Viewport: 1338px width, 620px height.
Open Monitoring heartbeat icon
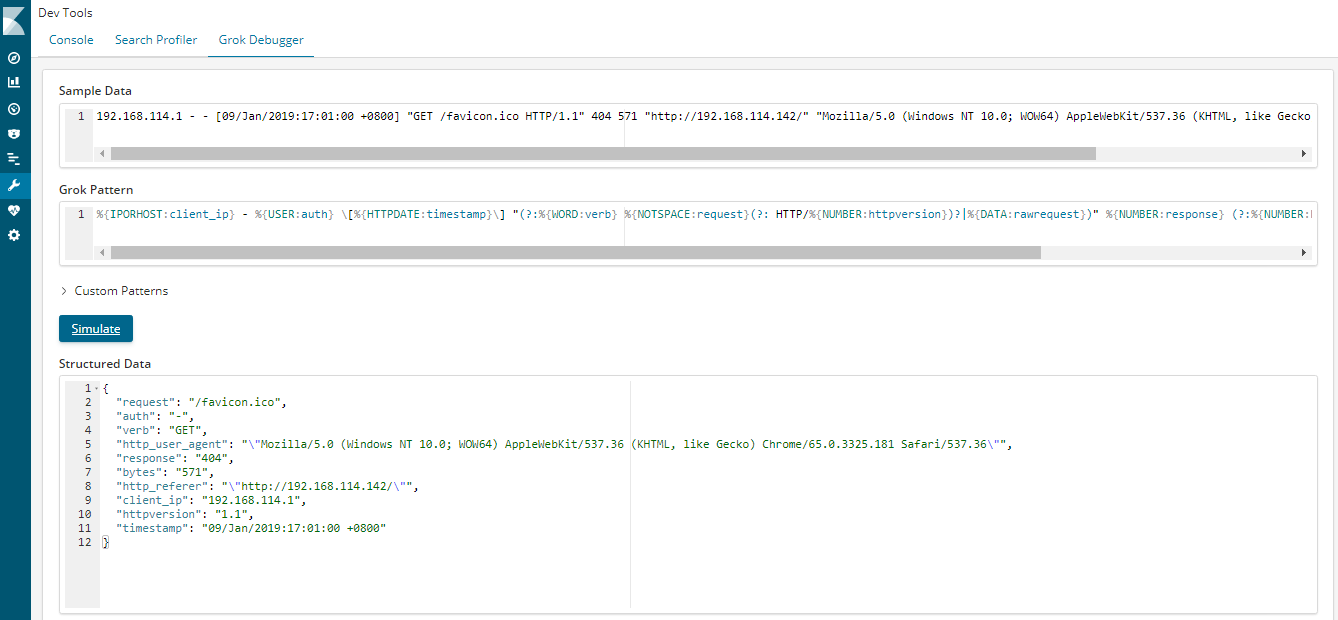[x=14, y=210]
